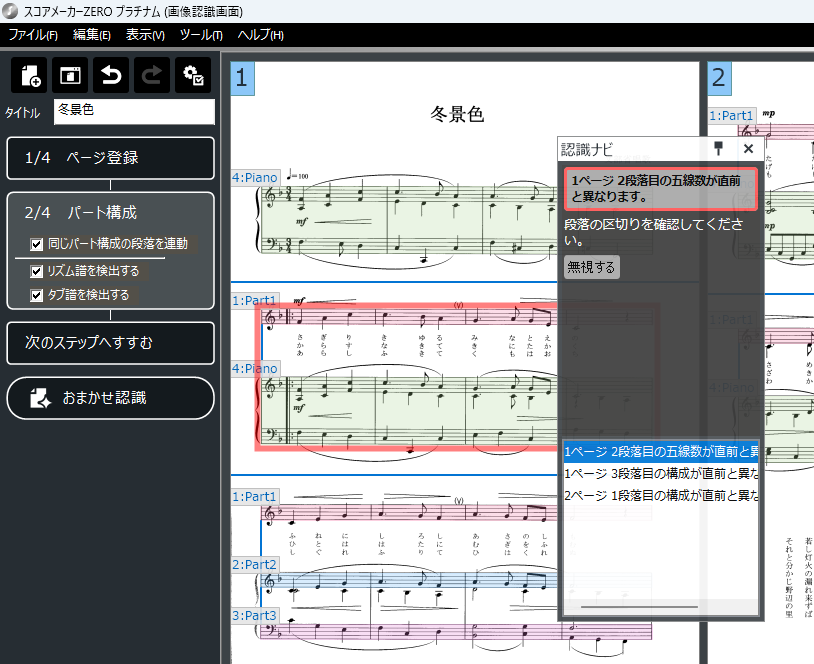Viewport: 814px width, 664px height.
Task: Toggle リズム譜を検出する checkbox
Action: pyautogui.click(x=37, y=270)
